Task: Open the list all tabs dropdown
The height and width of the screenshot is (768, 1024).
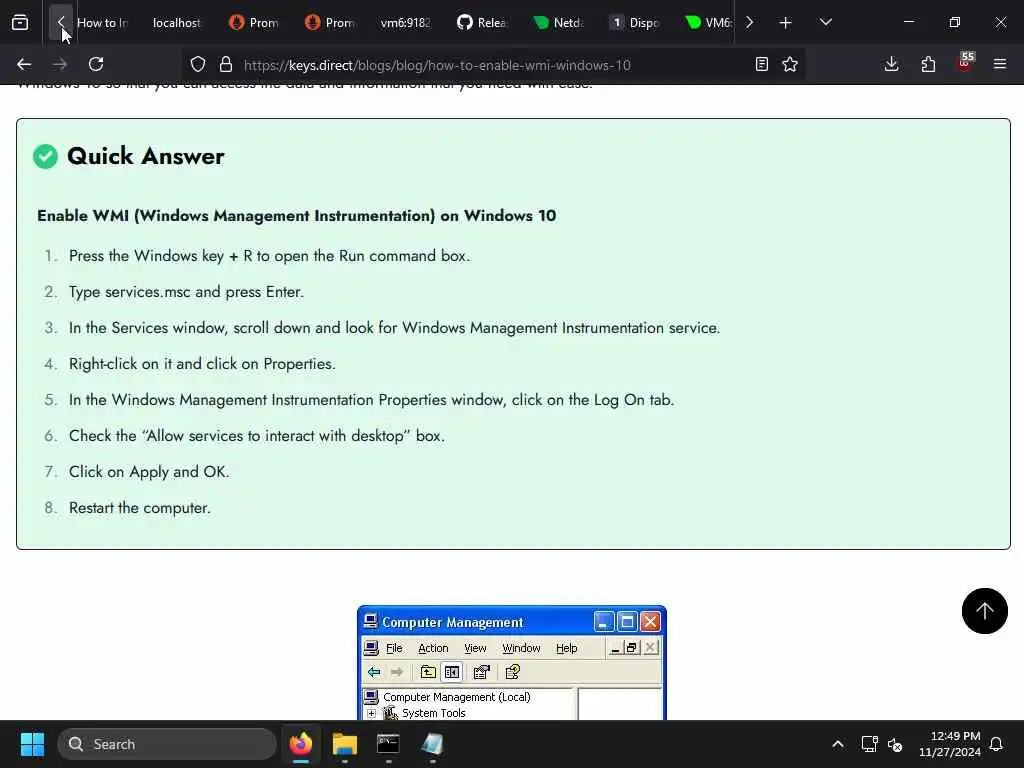Action: tap(825, 22)
